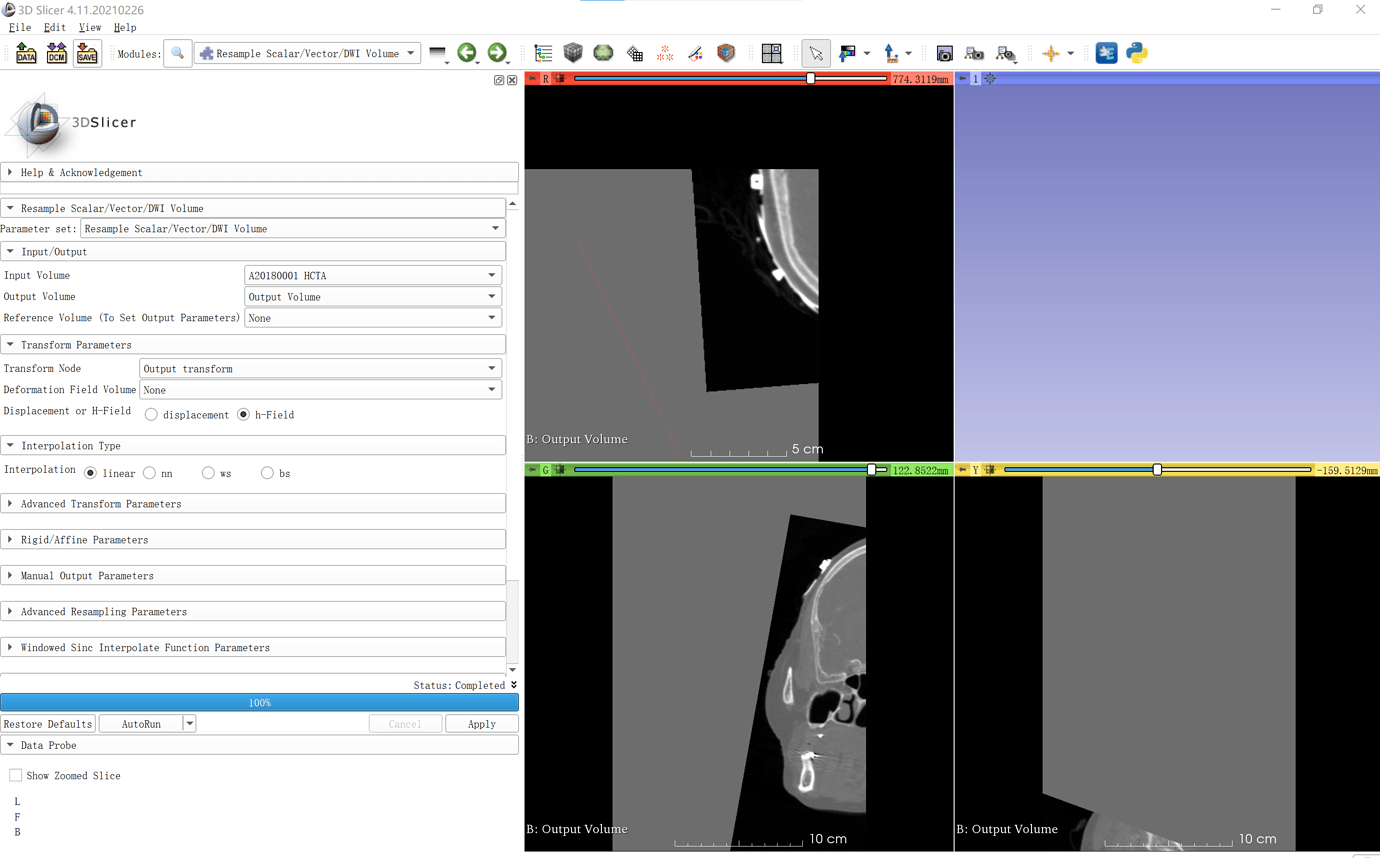1380x858 pixels.
Task: Go to previous module with green back arrow
Action: [x=467, y=54]
